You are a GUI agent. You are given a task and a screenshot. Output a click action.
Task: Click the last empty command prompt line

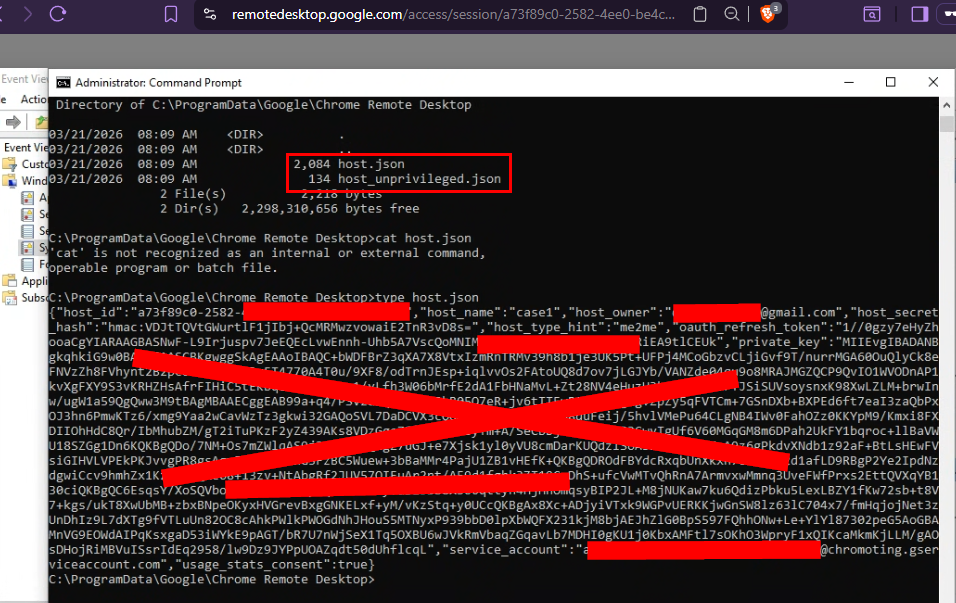point(212,579)
